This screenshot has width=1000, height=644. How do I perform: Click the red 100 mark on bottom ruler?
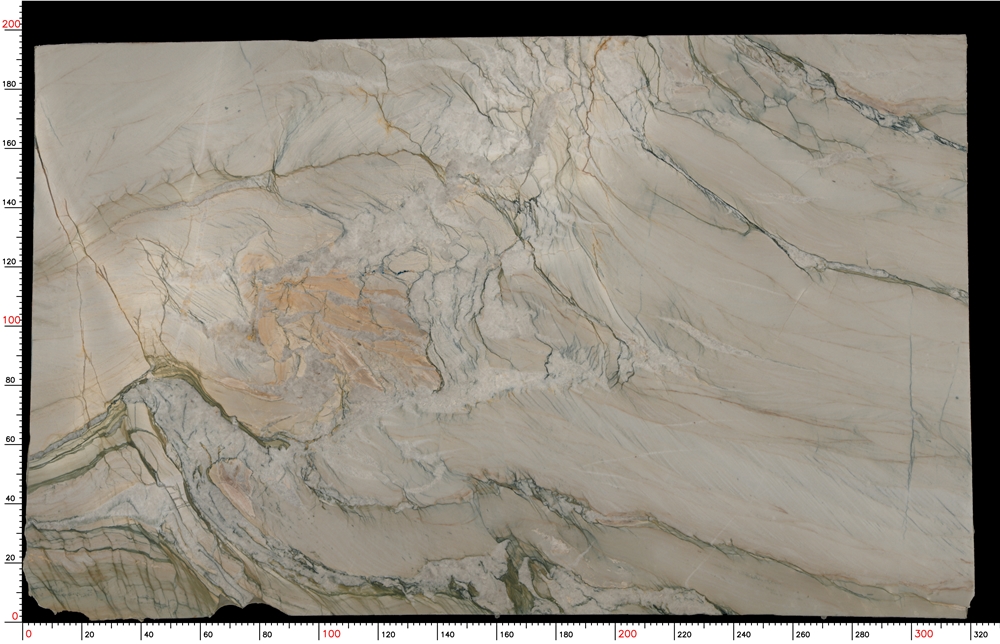click(331, 634)
